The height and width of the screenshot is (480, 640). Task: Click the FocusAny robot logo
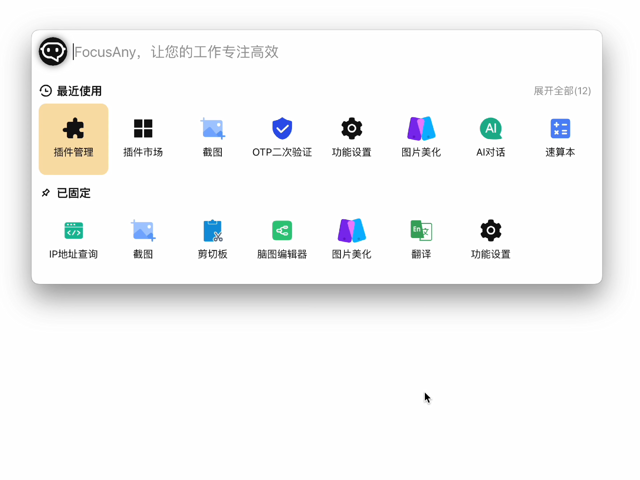tap(53, 51)
